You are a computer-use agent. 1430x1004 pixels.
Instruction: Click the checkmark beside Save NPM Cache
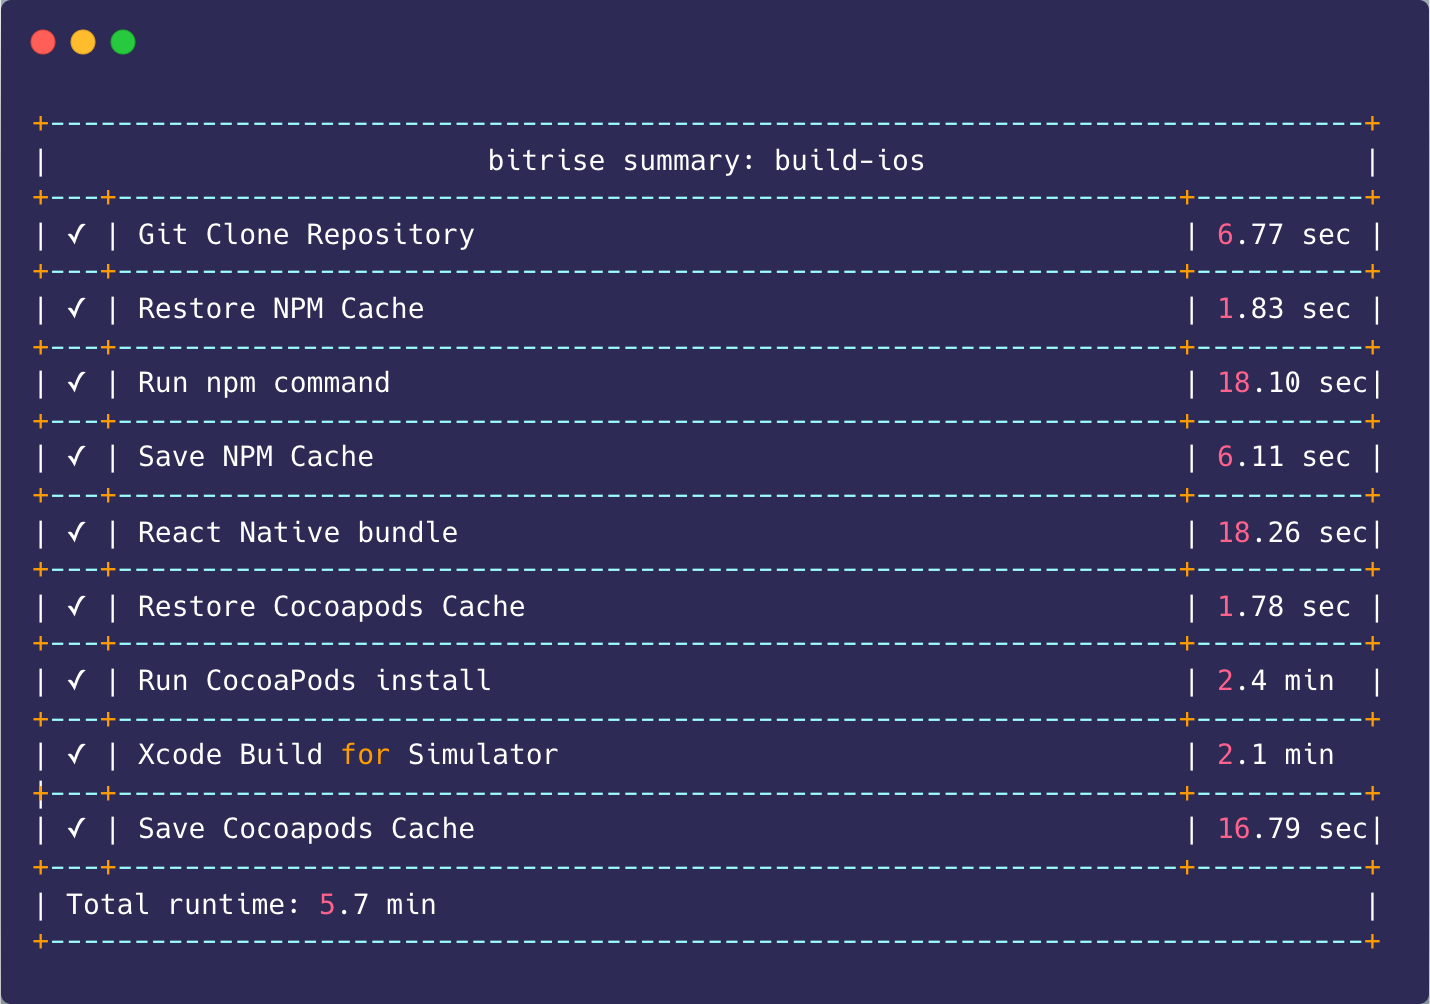tap(77, 456)
